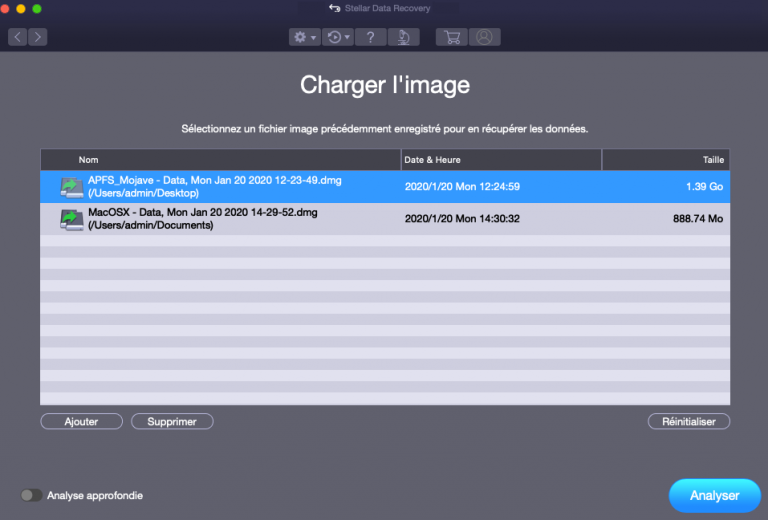Open the settings gear menu
Screen dimensions: 768x520
click(x=305, y=37)
